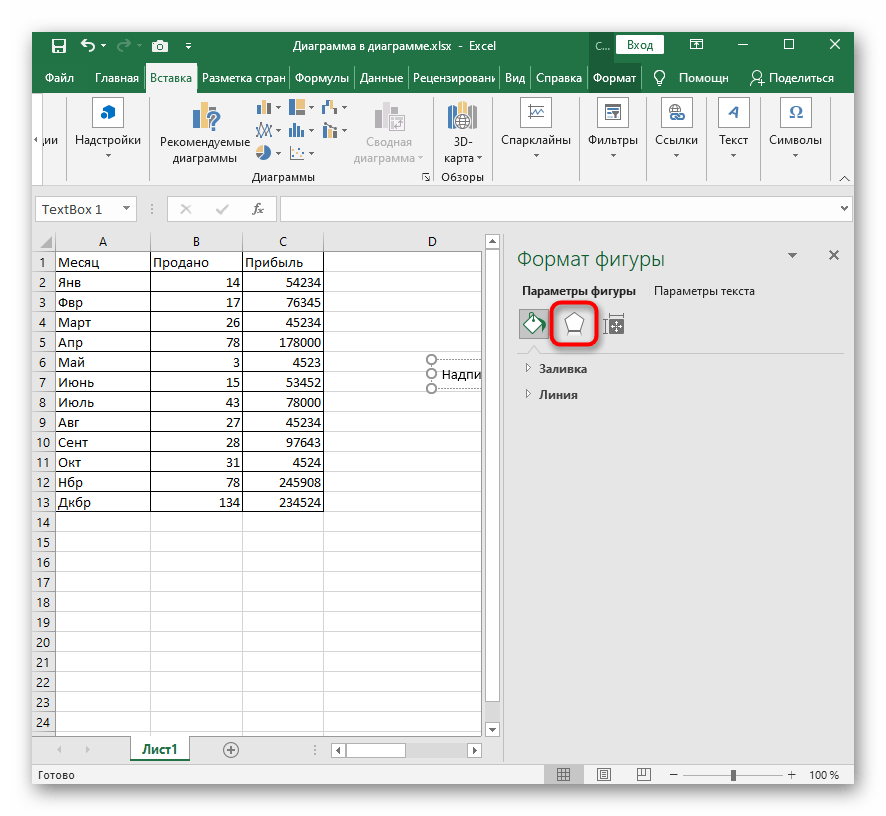
Task: Switch to Text options (Параметры текста)
Action: [x=704, y=291]
